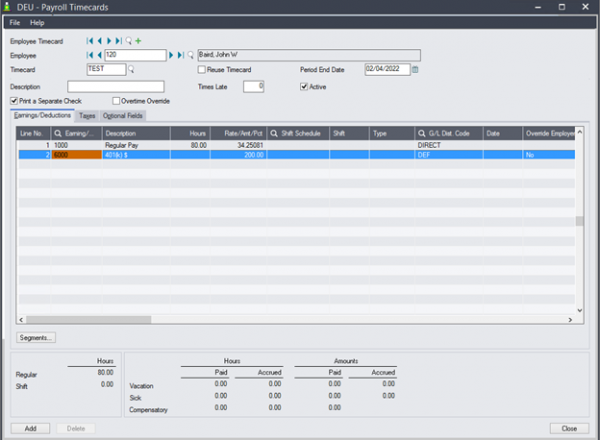Click the Period End Date field

[387, 69]
